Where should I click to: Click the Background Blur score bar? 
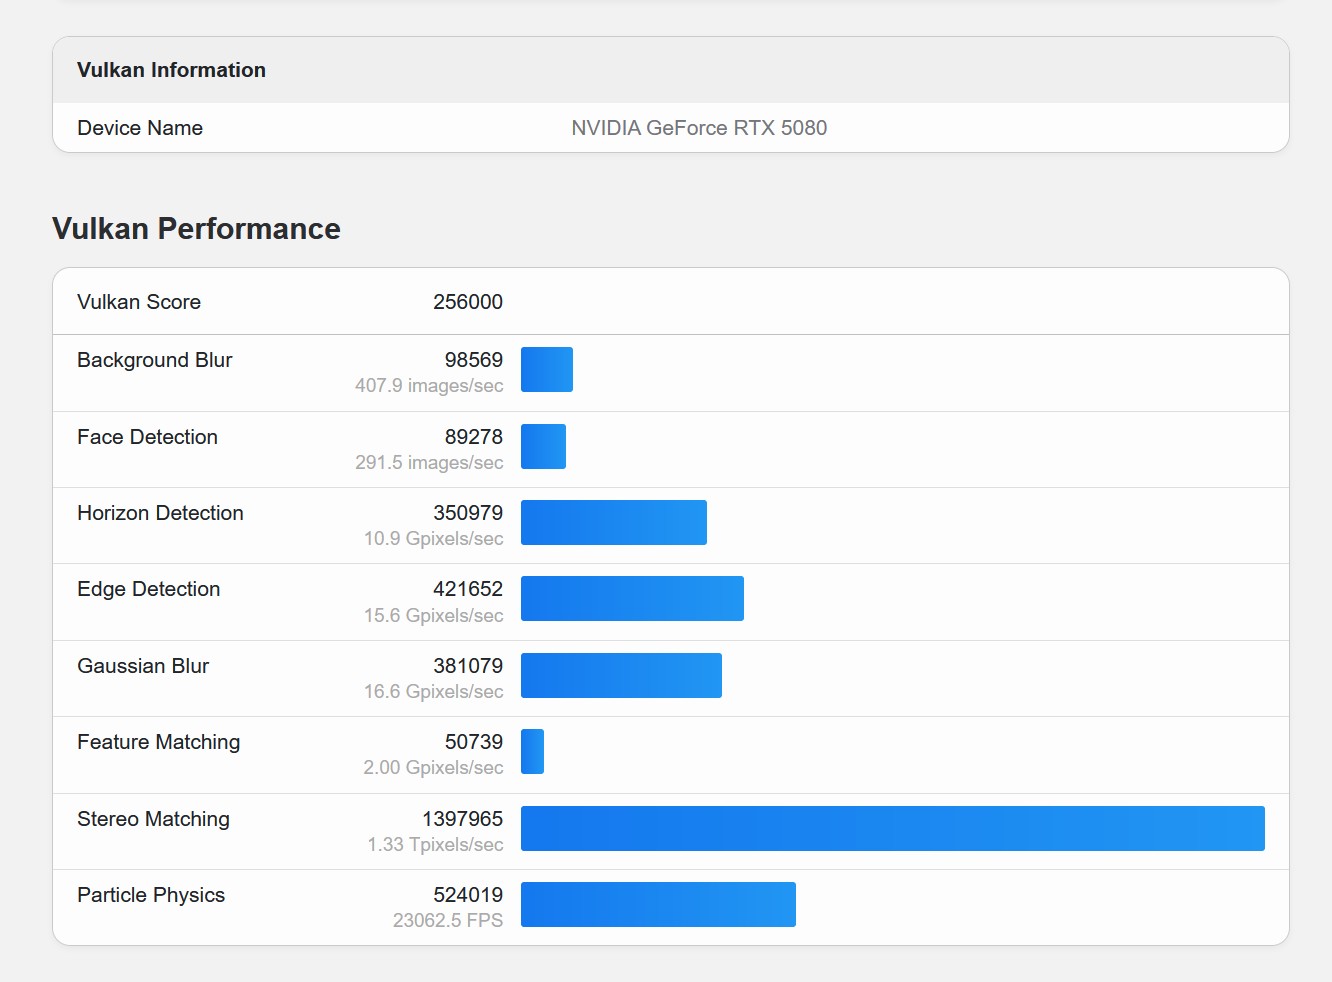point(547,370)
